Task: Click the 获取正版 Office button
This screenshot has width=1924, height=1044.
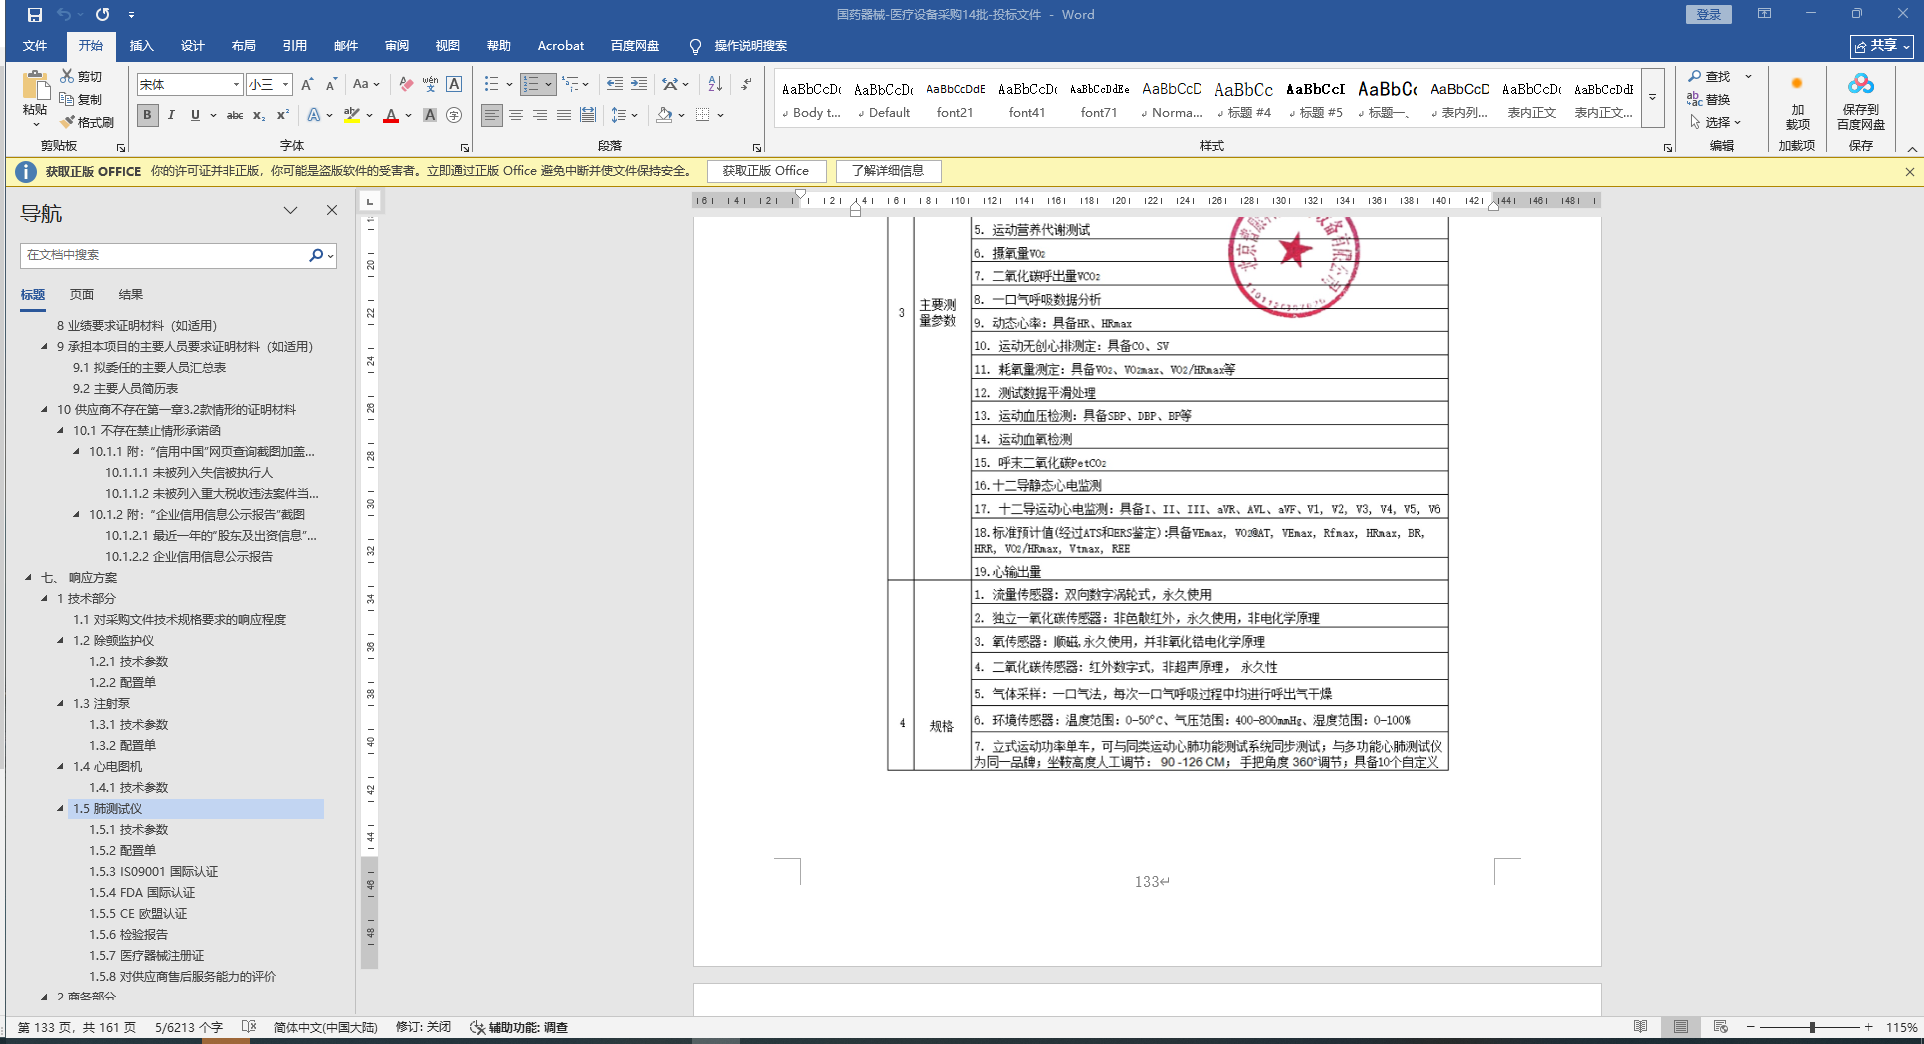Action: [x=766, y=171]
